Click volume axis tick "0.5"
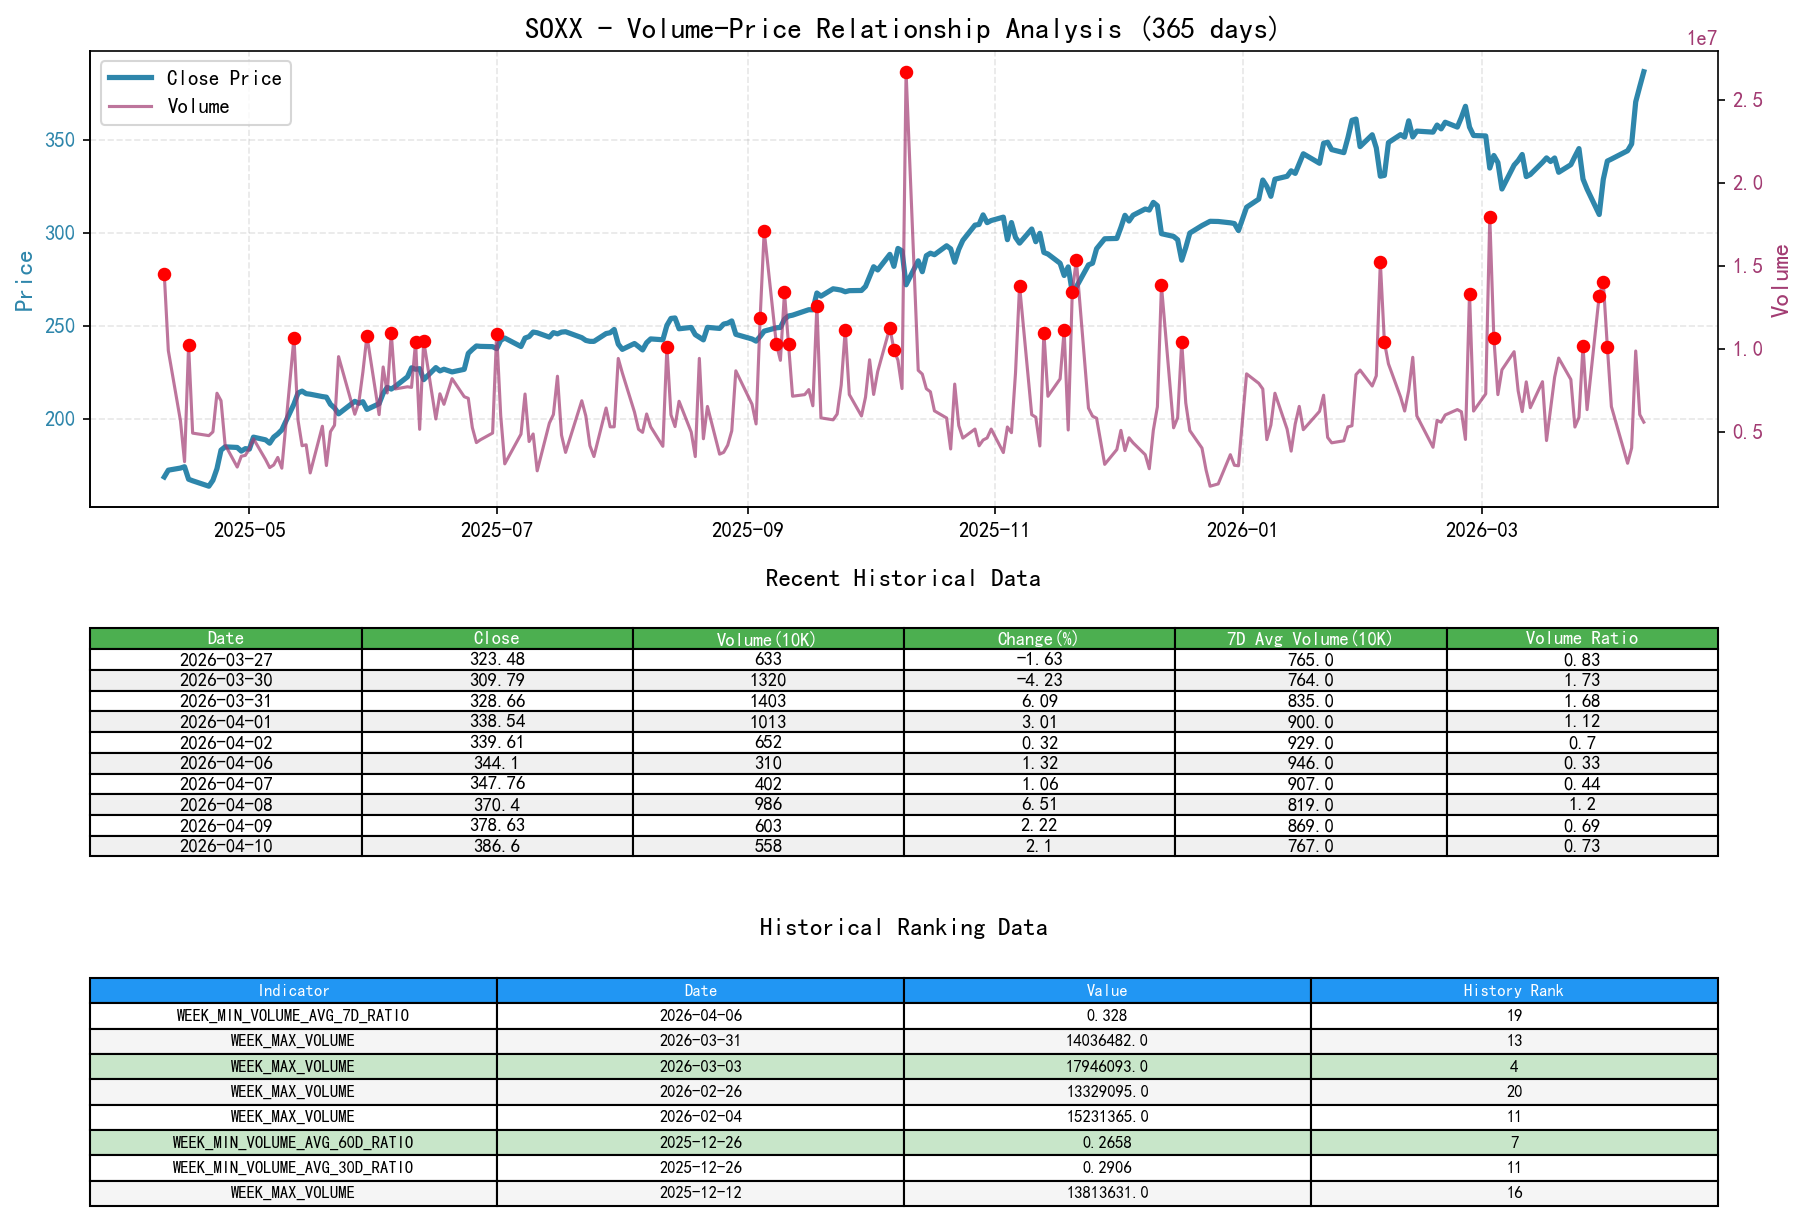This screenshot has height=1221, width=1808. [1749, 432]
